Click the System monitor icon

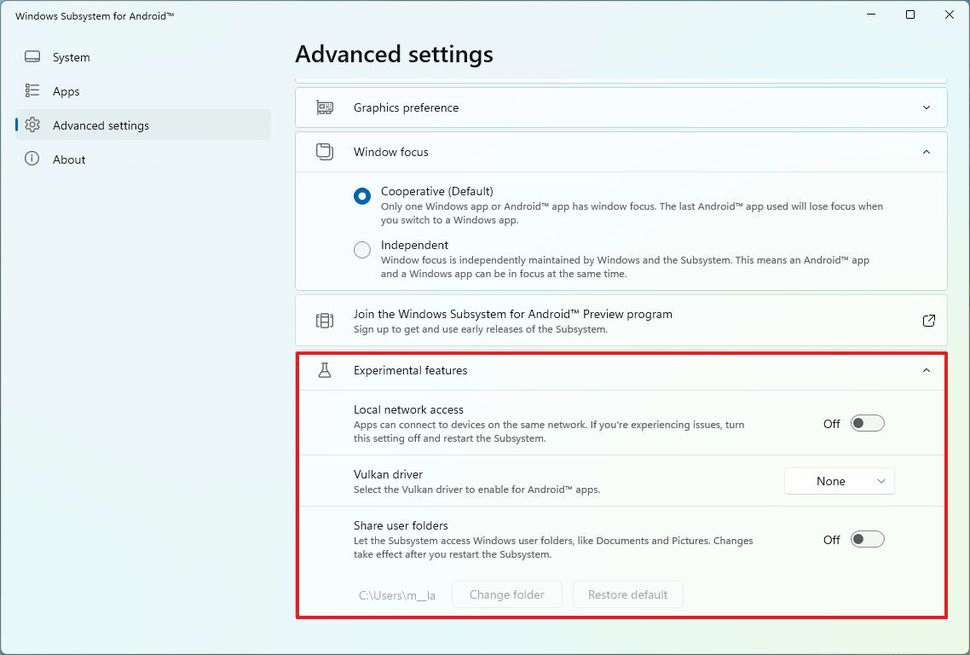tap(32, 57)
